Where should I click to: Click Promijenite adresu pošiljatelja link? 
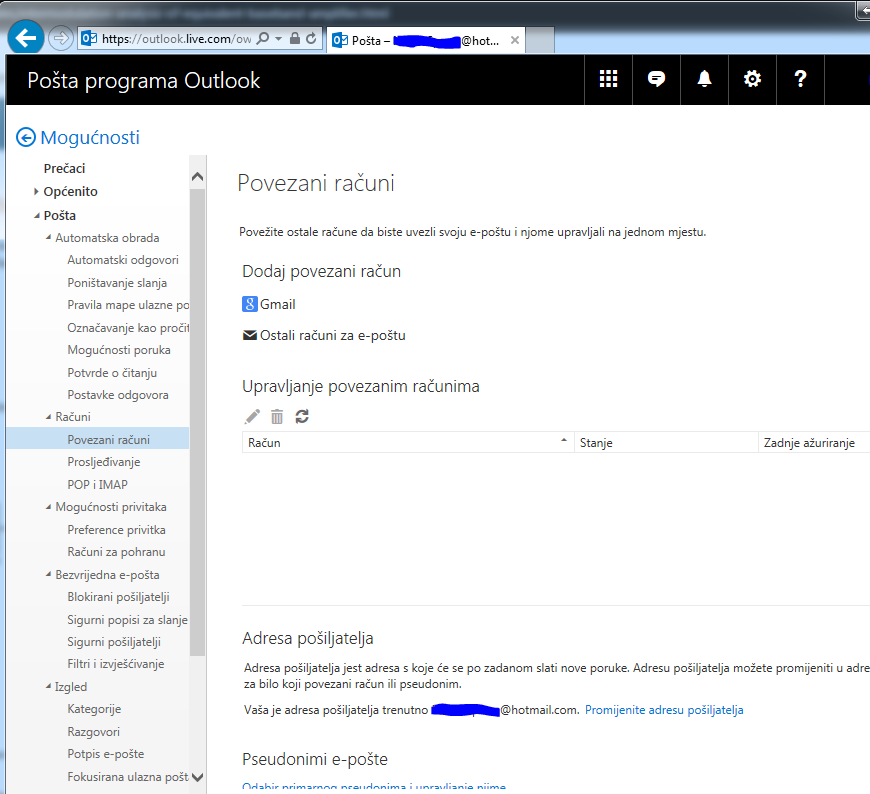pyautogui.click(x=664, y=710)
